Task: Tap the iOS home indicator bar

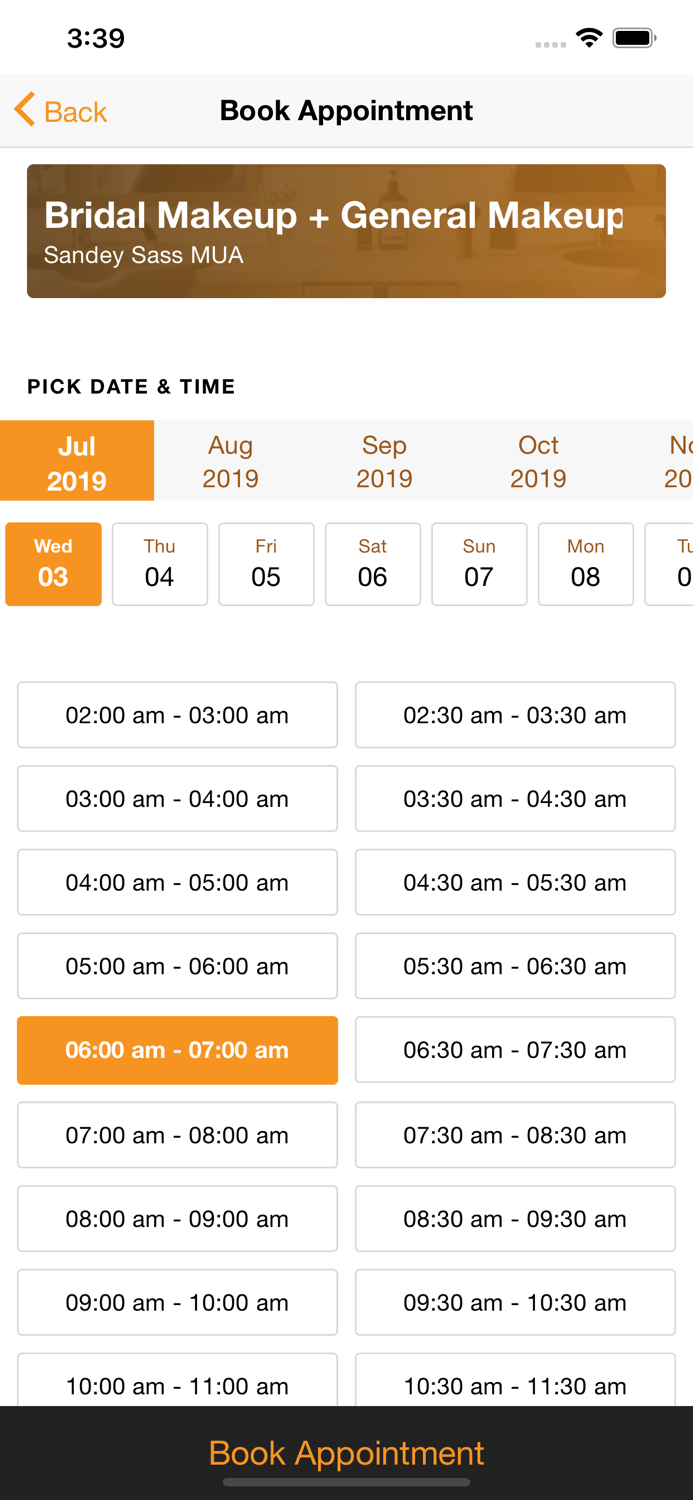Action: [346, 1482]
